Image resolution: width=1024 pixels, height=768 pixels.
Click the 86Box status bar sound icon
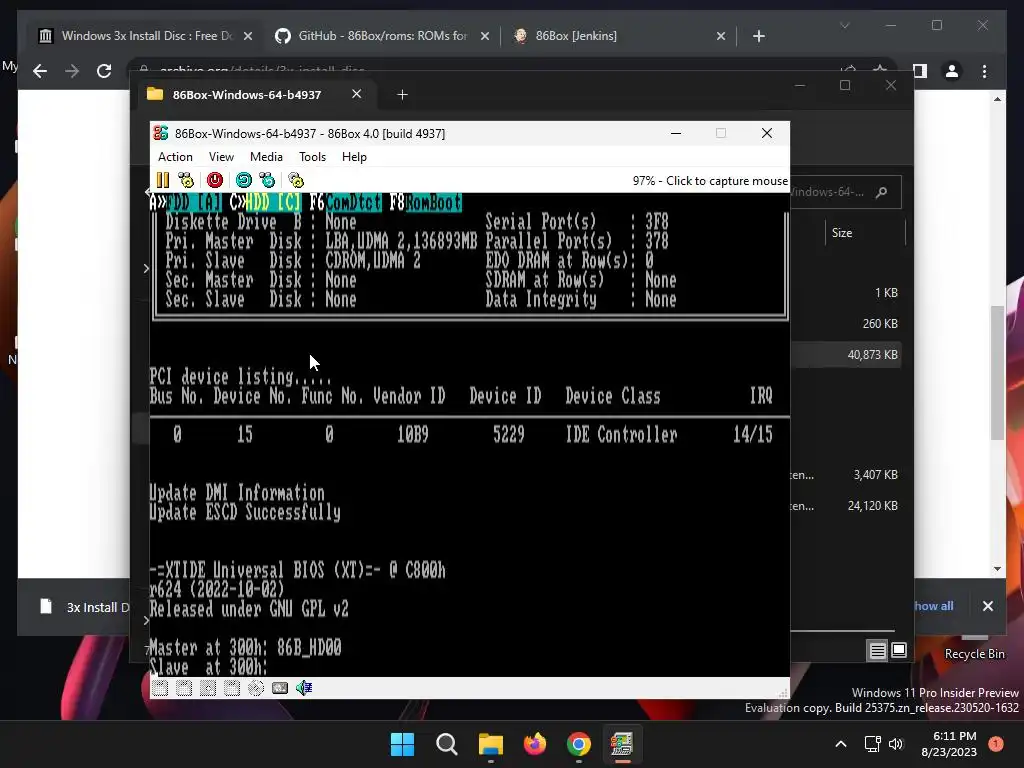pyautogui.click(x=304, y=687)
